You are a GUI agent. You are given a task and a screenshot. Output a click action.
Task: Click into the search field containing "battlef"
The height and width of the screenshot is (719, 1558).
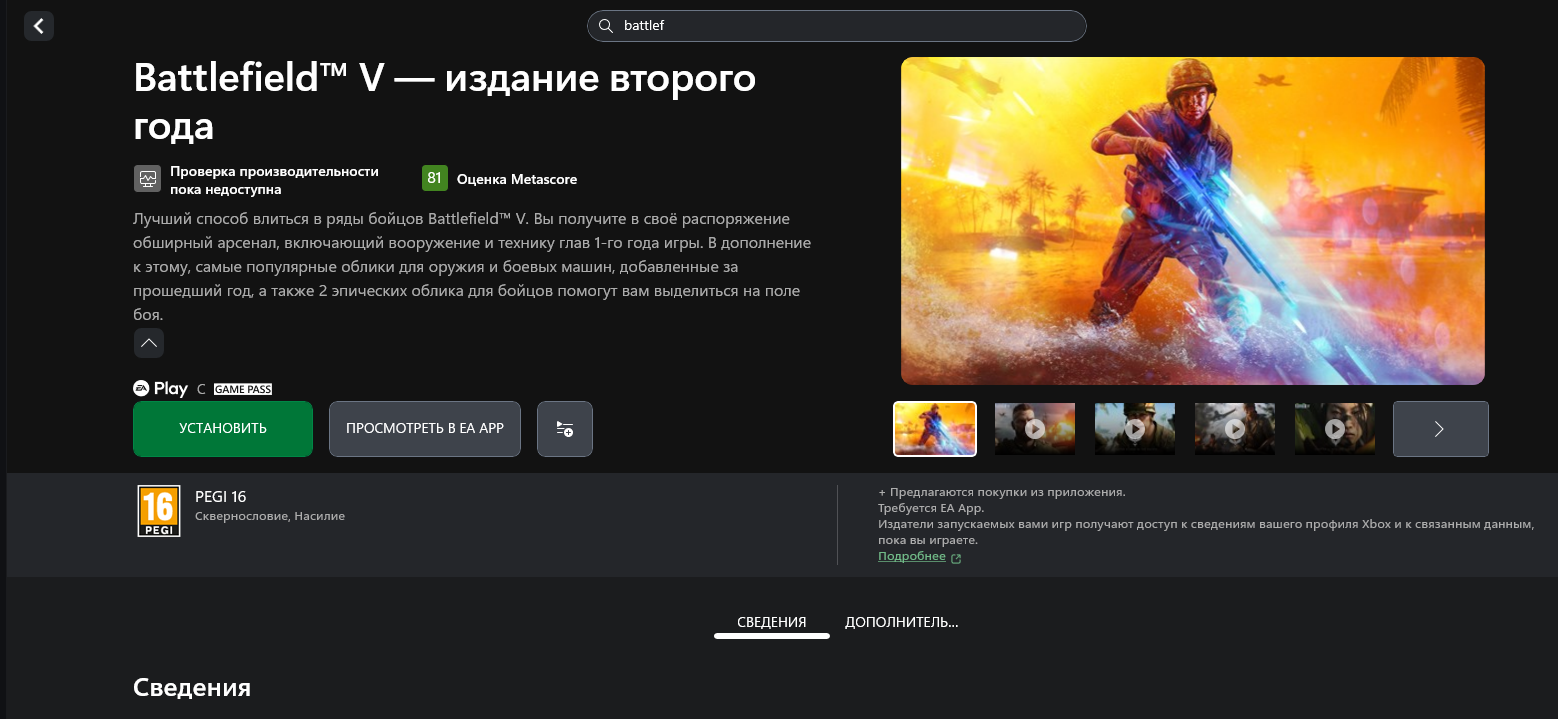click(840, 26)
